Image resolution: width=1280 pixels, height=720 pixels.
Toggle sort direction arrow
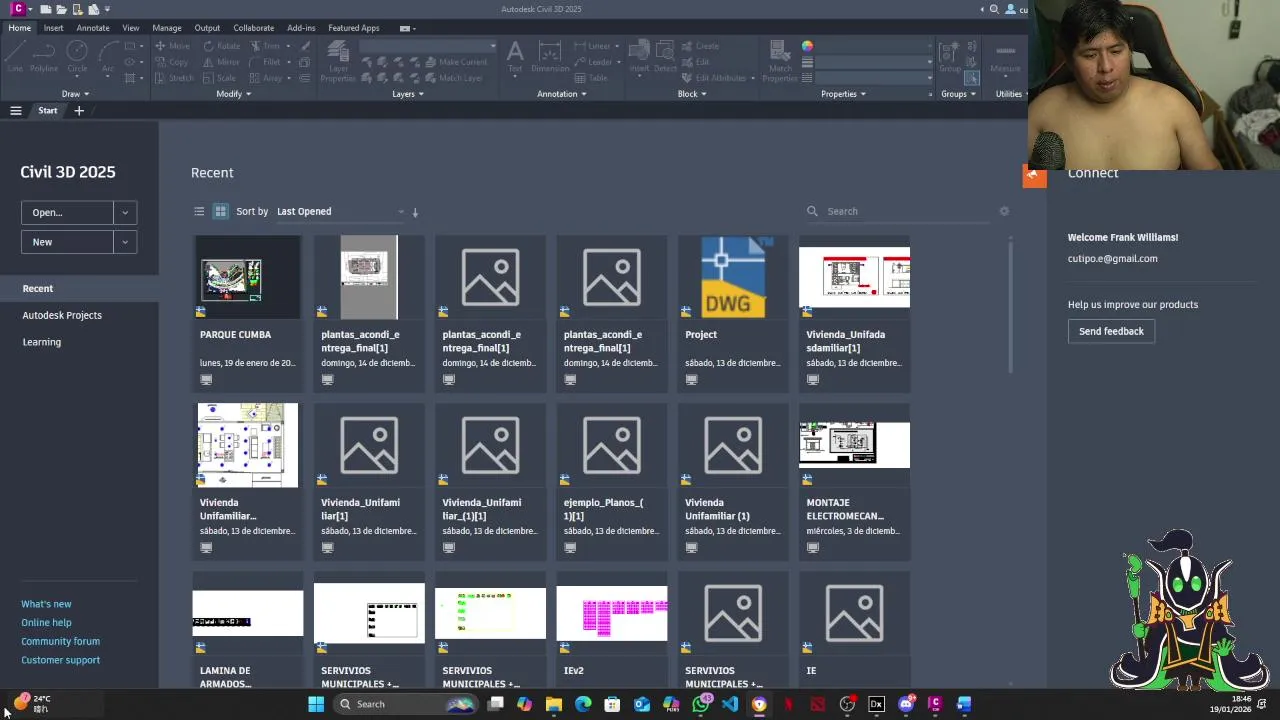[415, 212]
